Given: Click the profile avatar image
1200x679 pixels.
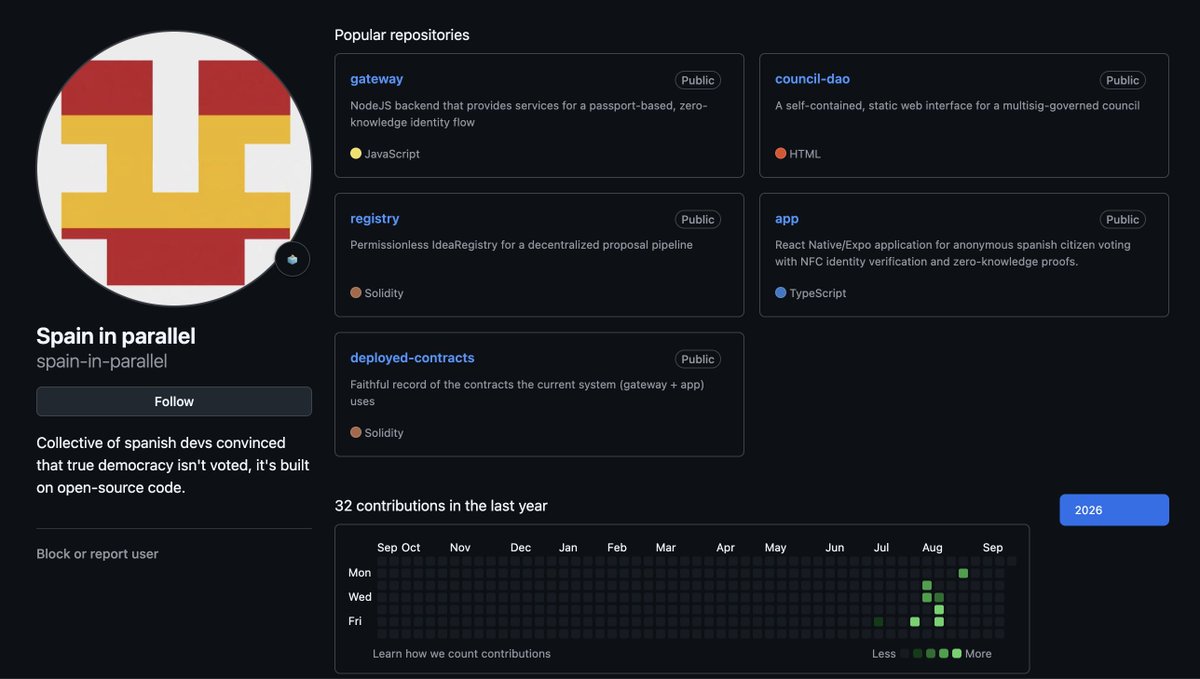Looking at the screenshot, I should click(x=174, y=169).
